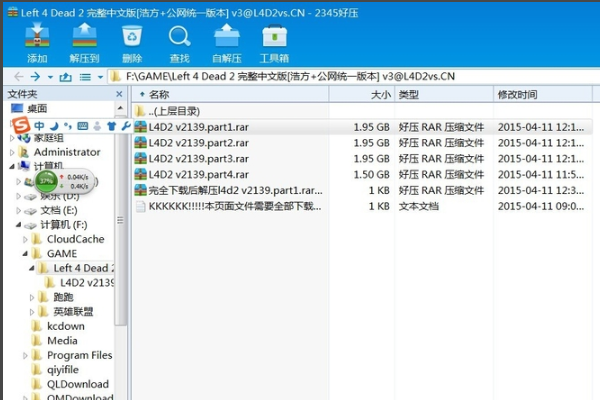This screenshot has width=600, height=400.
Task: Click folder tree scroll up arrow
Action: click(x=120, y=108)
